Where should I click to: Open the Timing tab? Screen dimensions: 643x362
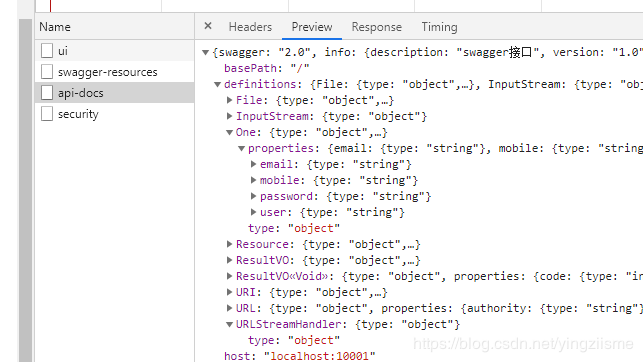pos(439,27)
